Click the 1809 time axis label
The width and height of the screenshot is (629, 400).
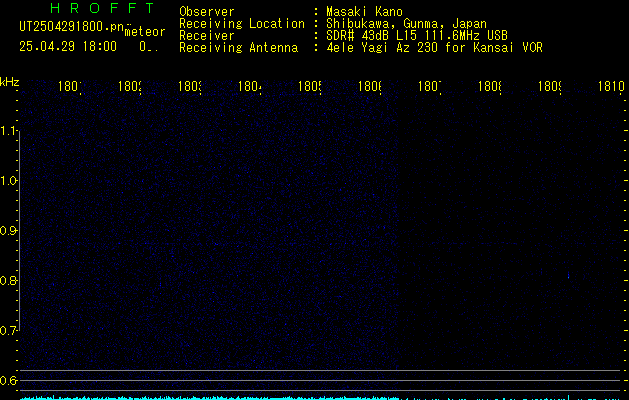pyautogui.click(x=550, y=86)
